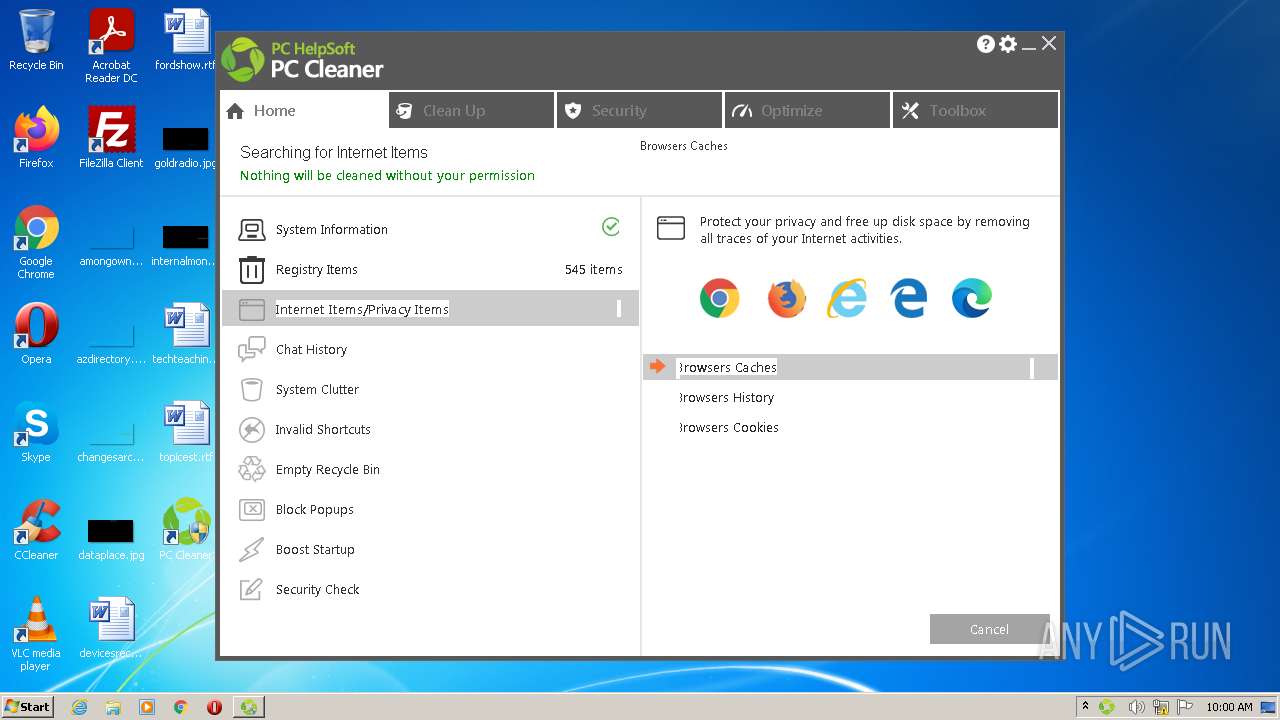The width and height of the screenshot is (1280, 720).
Task: Click the 545 items count
Action: tap(593, 270)
